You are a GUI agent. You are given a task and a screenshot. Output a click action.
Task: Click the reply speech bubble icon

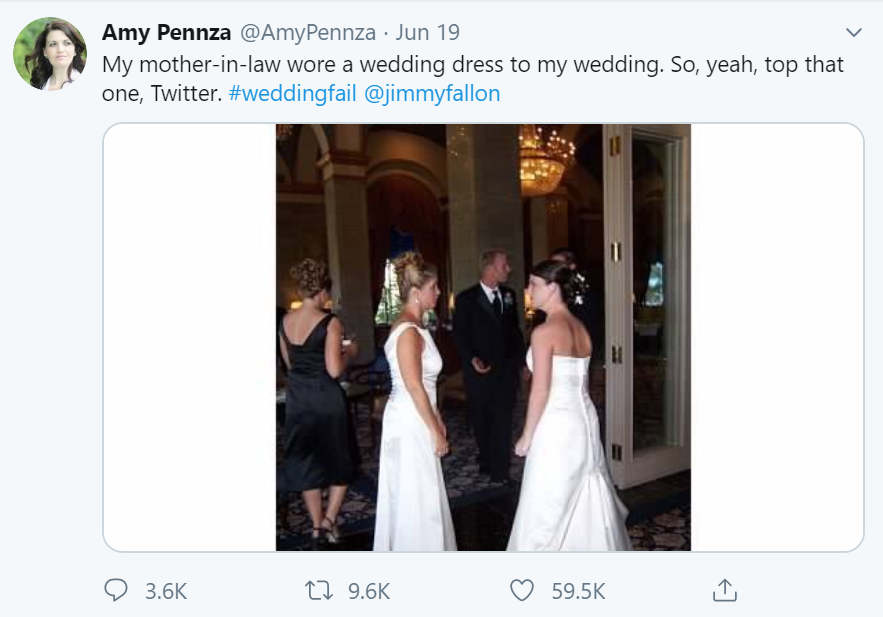[x=116, y=590]
